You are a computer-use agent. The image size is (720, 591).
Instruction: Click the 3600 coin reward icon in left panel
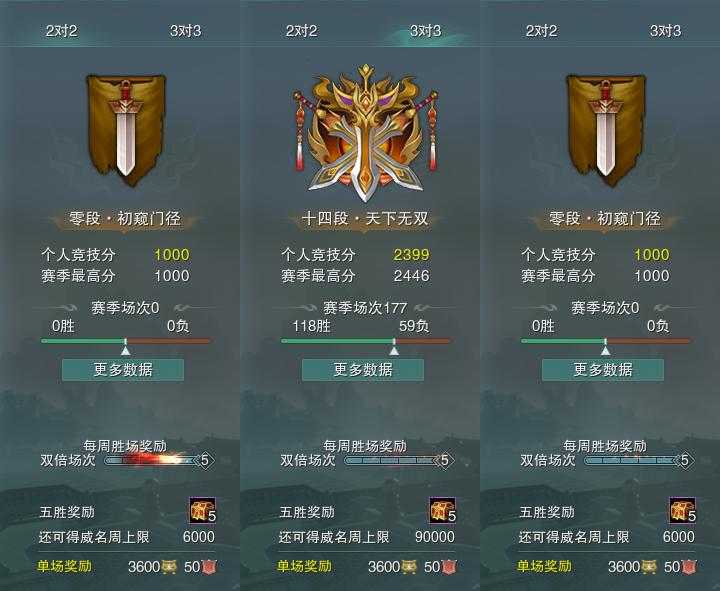tap(169, 567)
